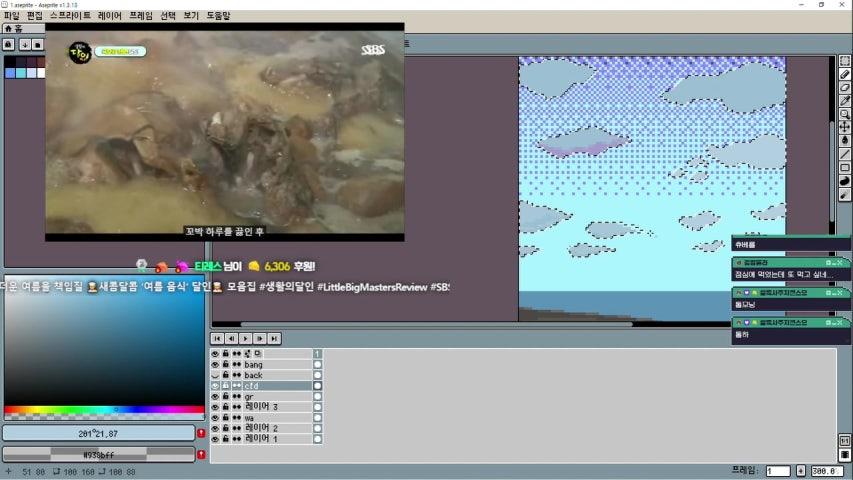Open the 레이어 menu

pos(109,16)
